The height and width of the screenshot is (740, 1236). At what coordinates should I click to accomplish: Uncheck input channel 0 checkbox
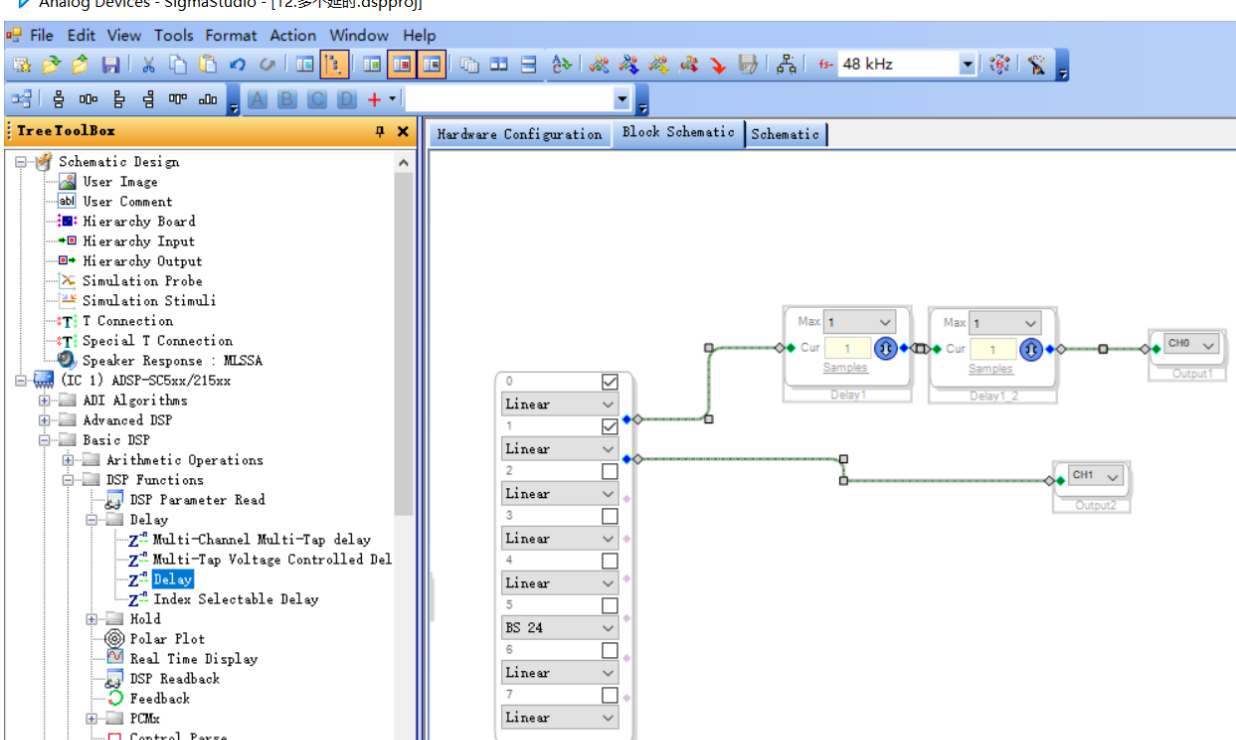(x=610, y=382)
